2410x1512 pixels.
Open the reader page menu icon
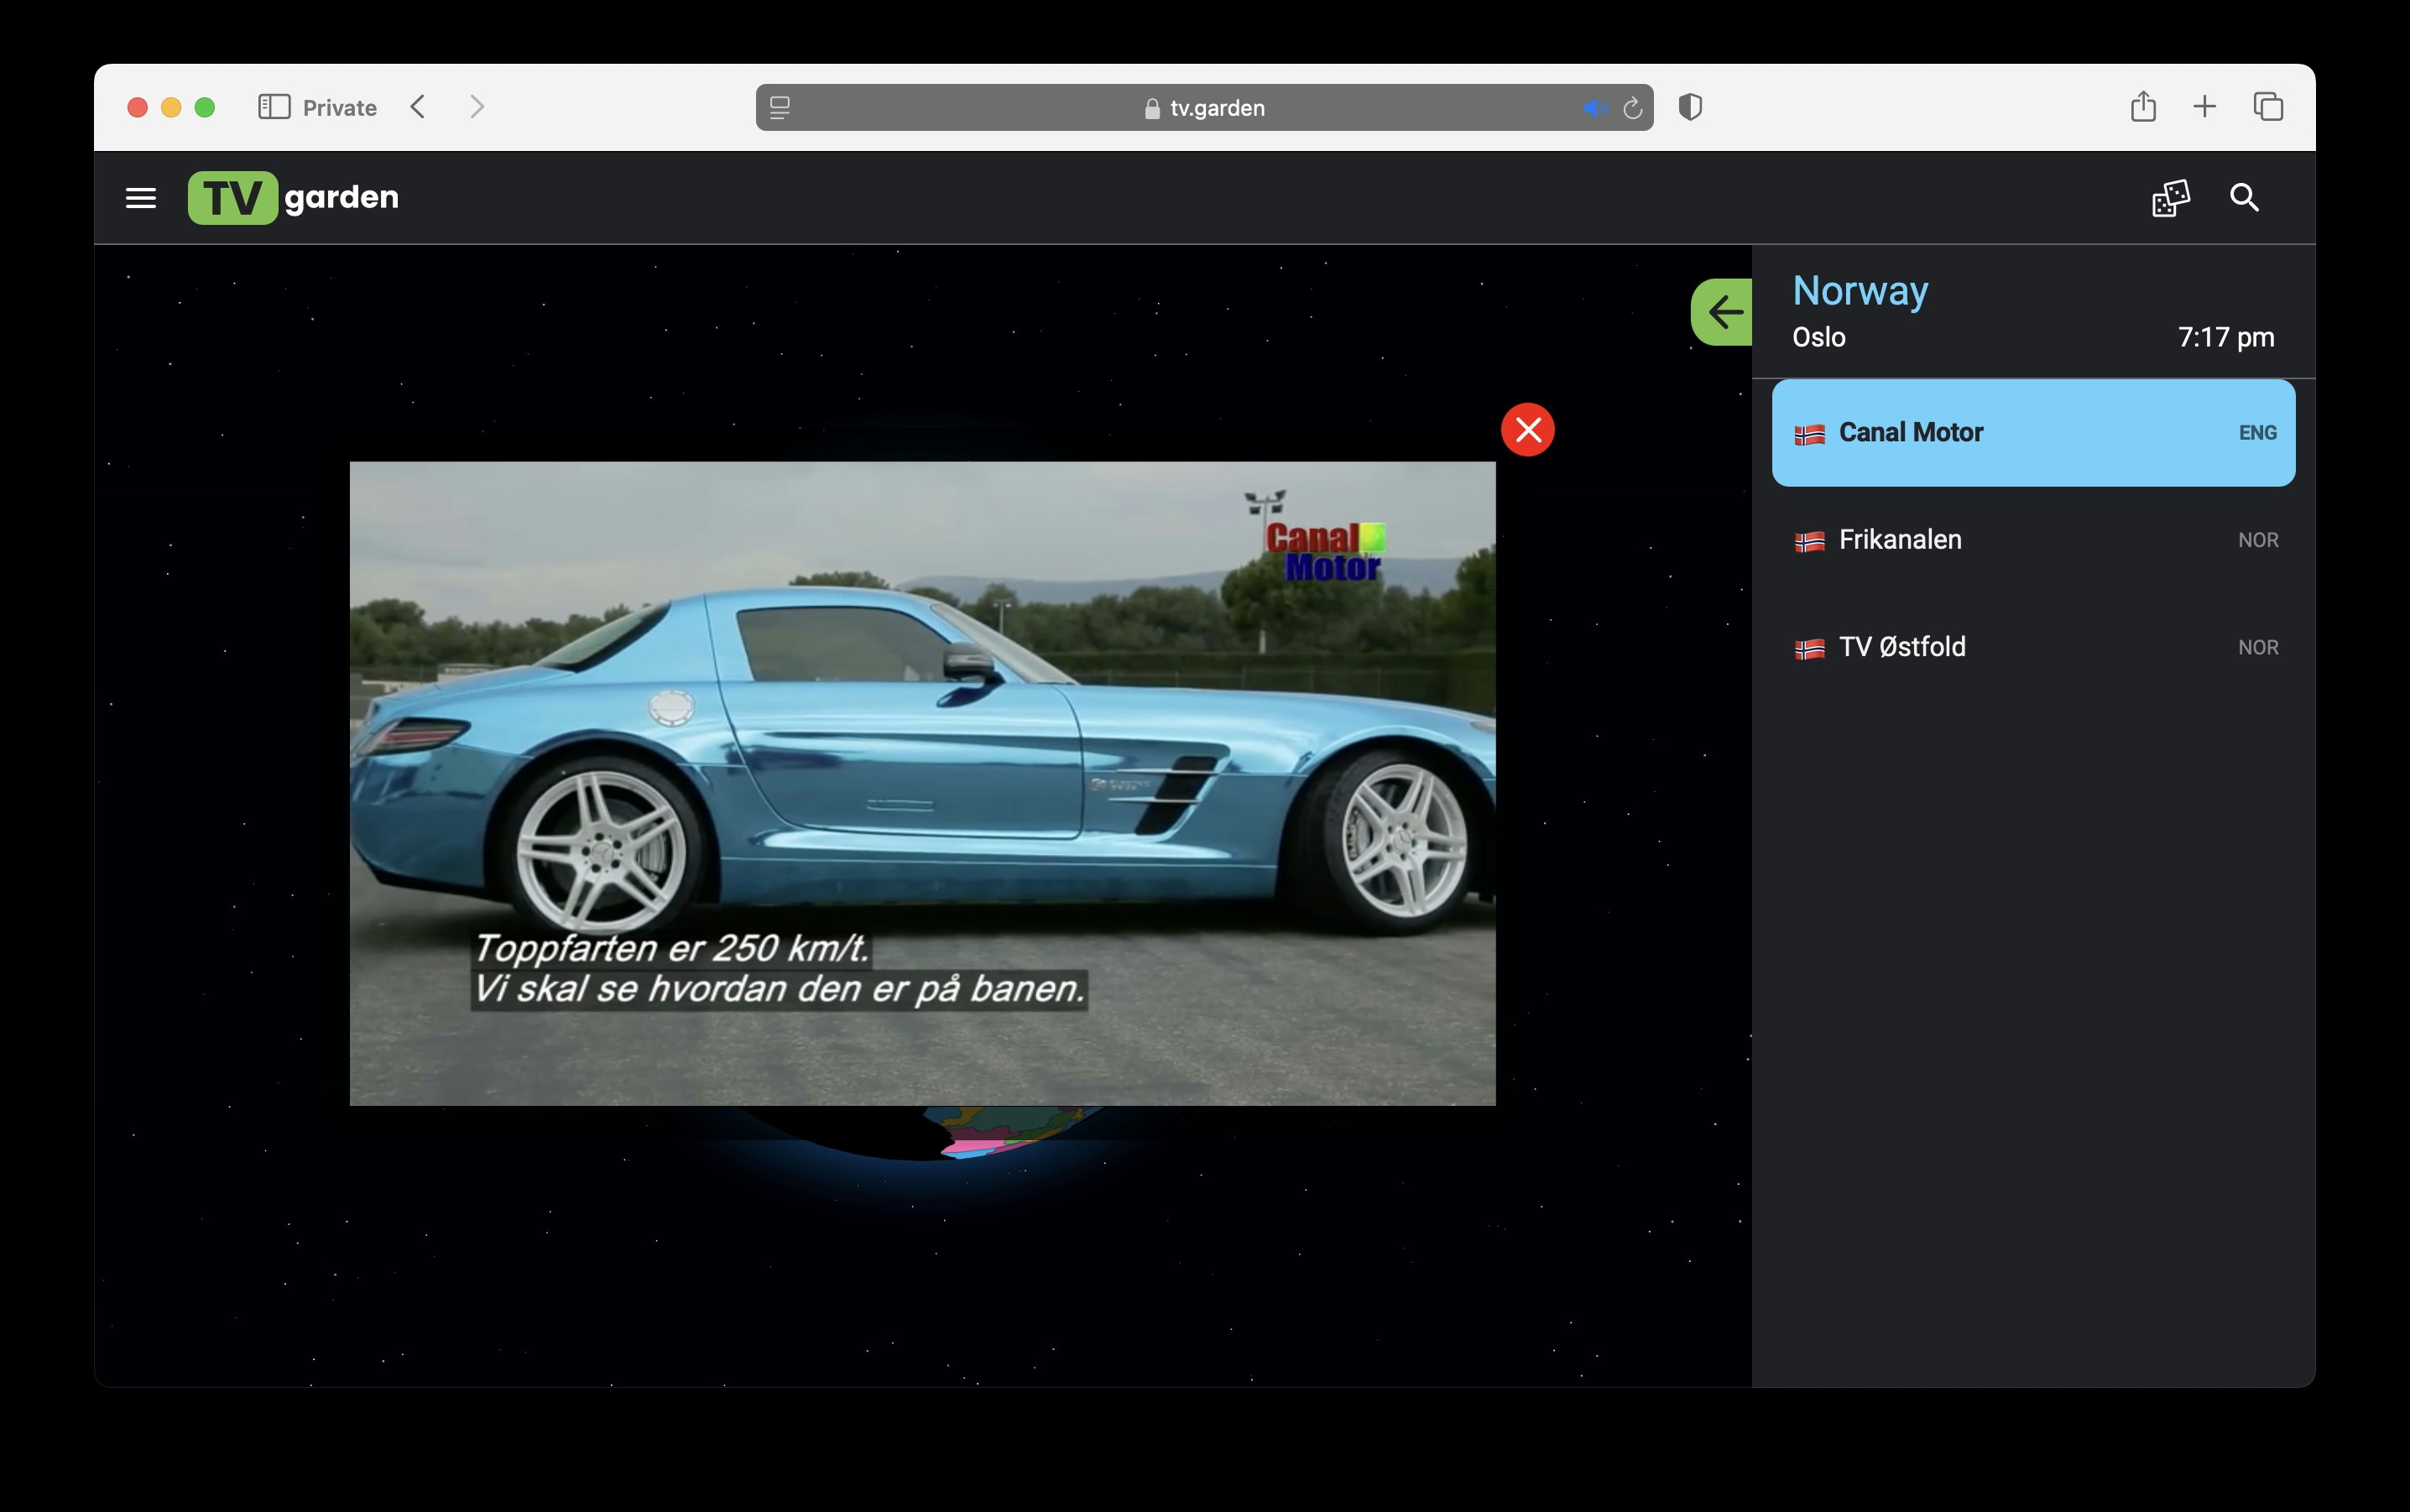[x=780, y=108]
